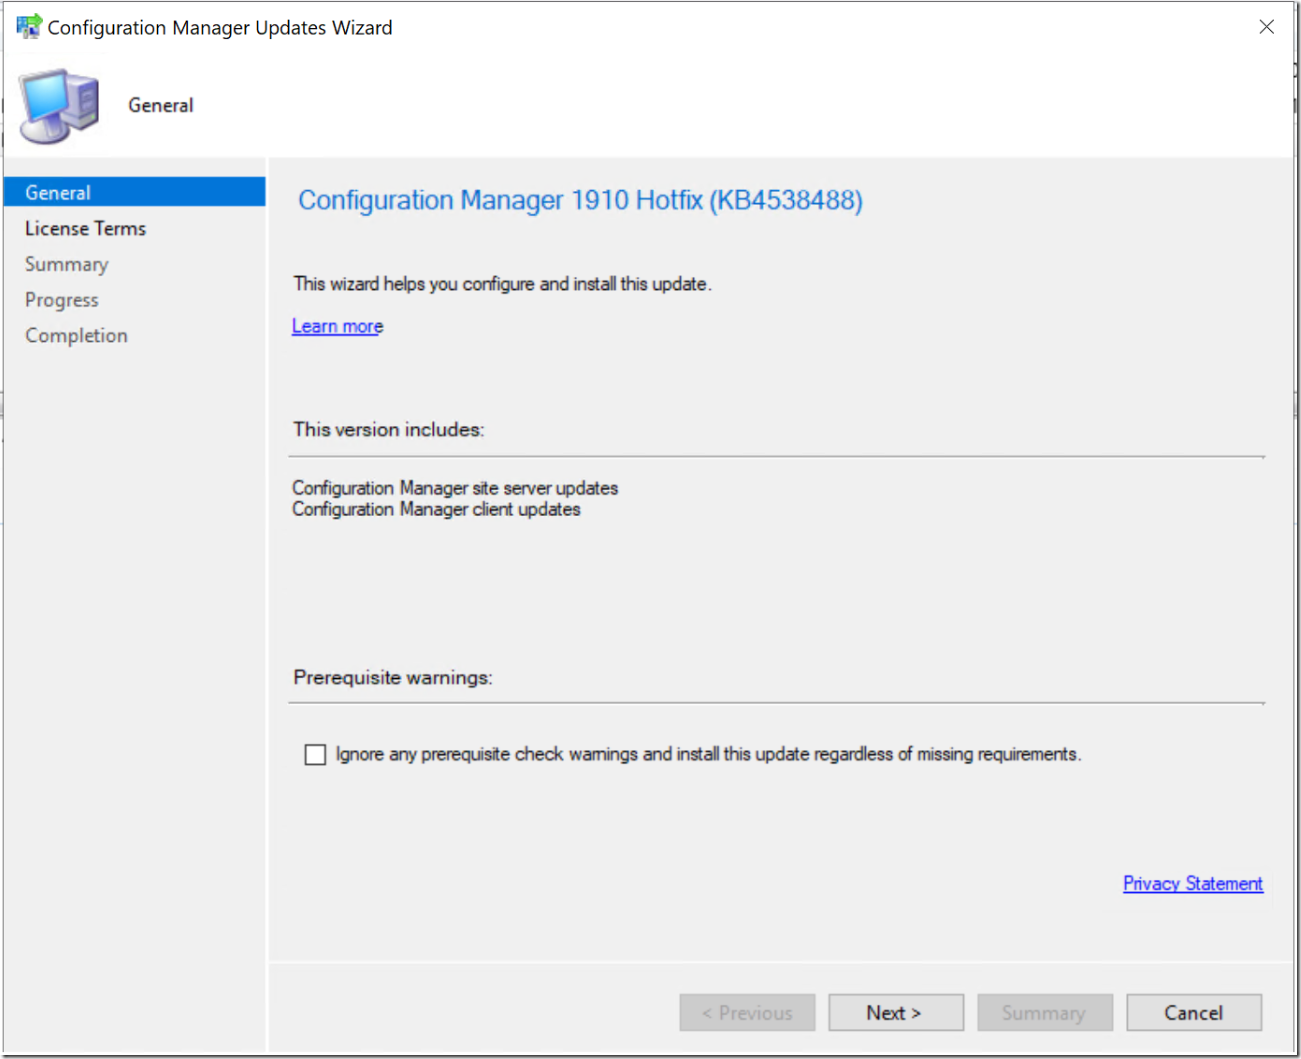Click the Next button to continue
Image resolution: width=1301 pixels, height=1059 pixels.
[x=895, y=1012]
